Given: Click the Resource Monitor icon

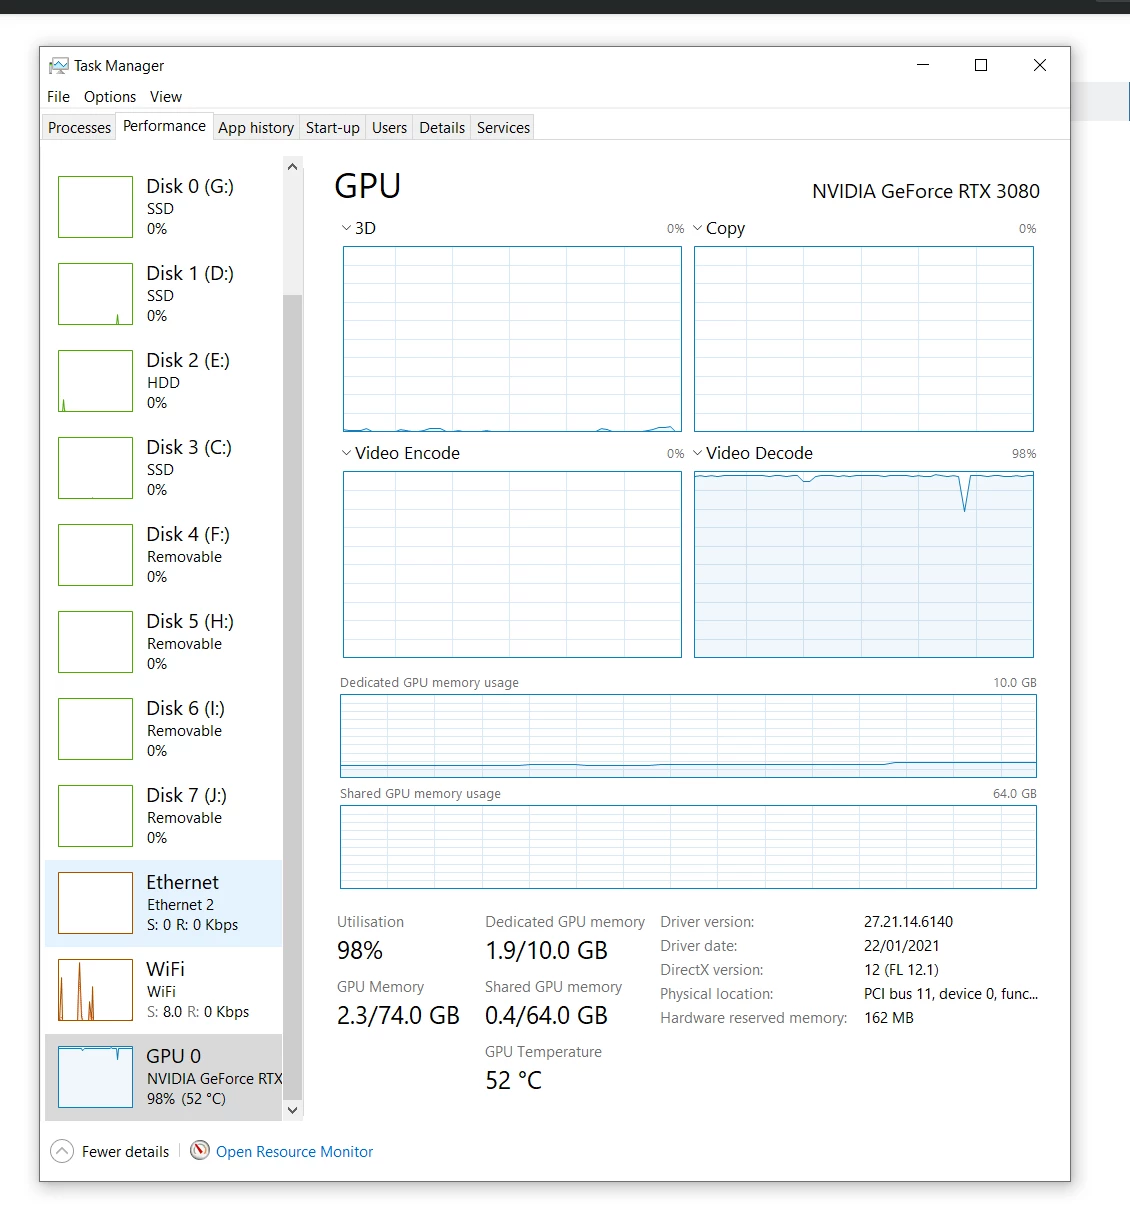Looking at the screenshot, I should (x=200, y=1151).
